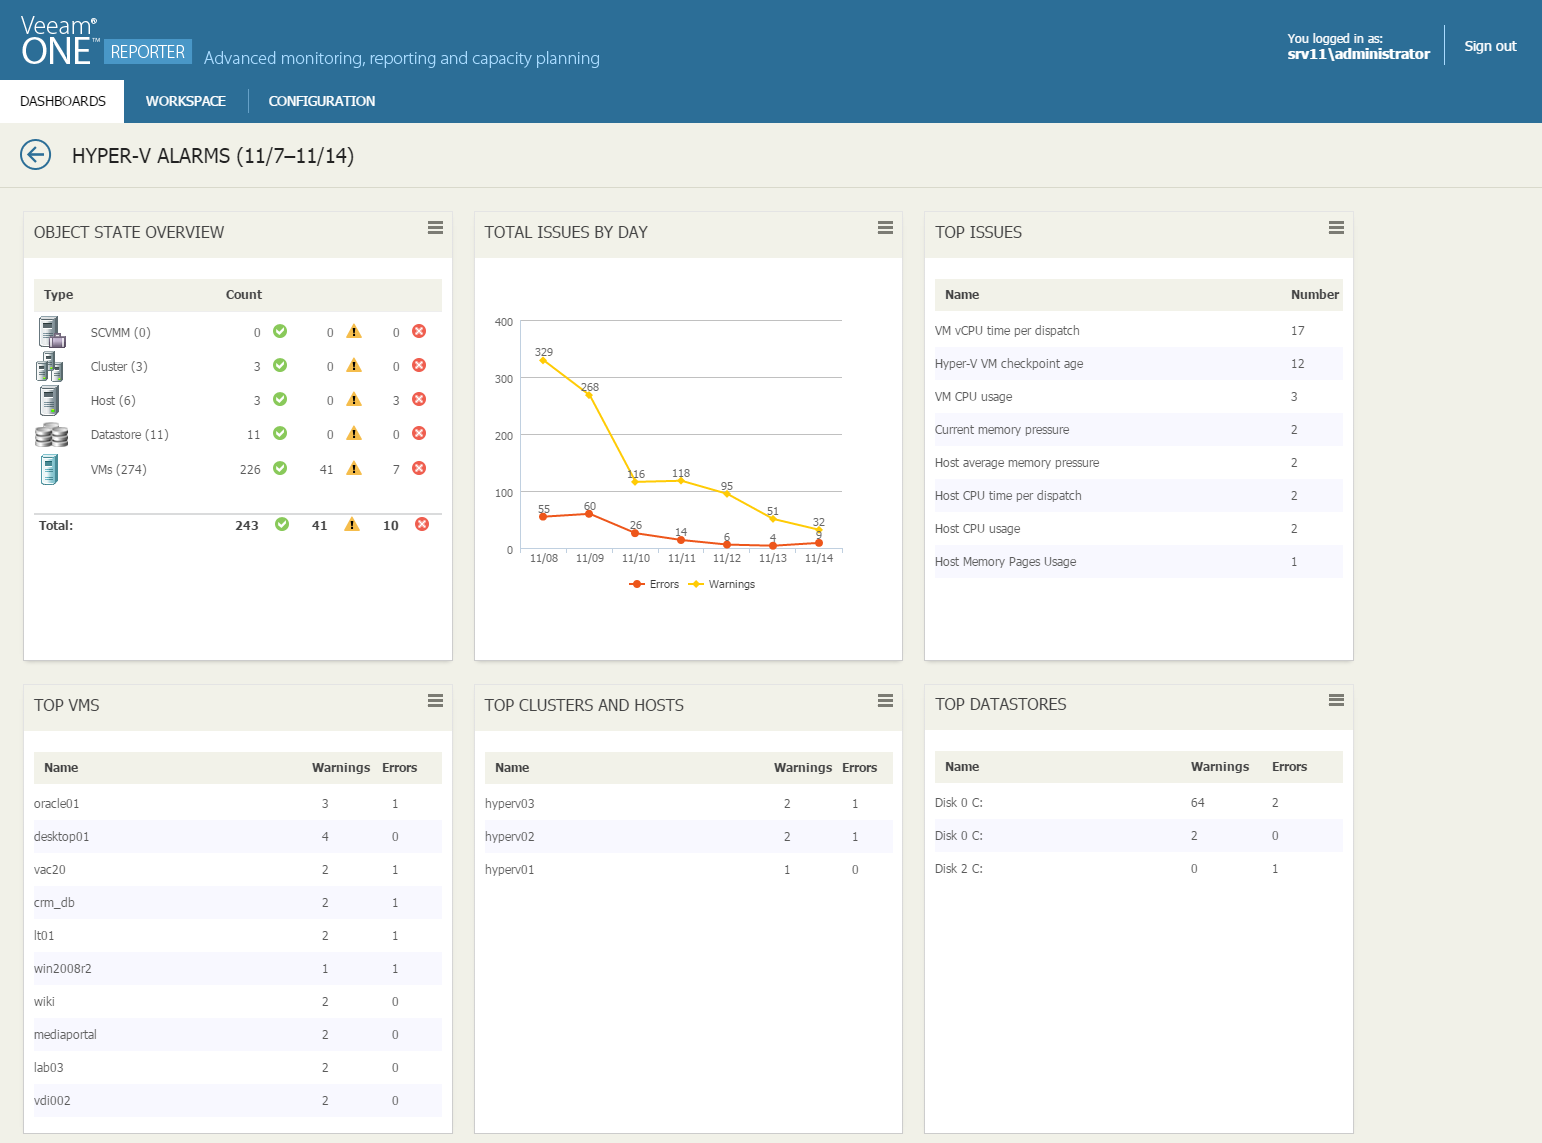Open the Object State Overview widget menu
This screenshot has height=1143, width=1542.
tap(435, 228)
